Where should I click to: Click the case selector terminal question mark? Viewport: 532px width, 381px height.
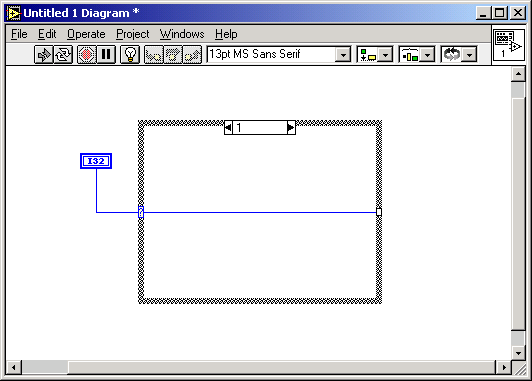pyautogui.click(x=141, y=212)
